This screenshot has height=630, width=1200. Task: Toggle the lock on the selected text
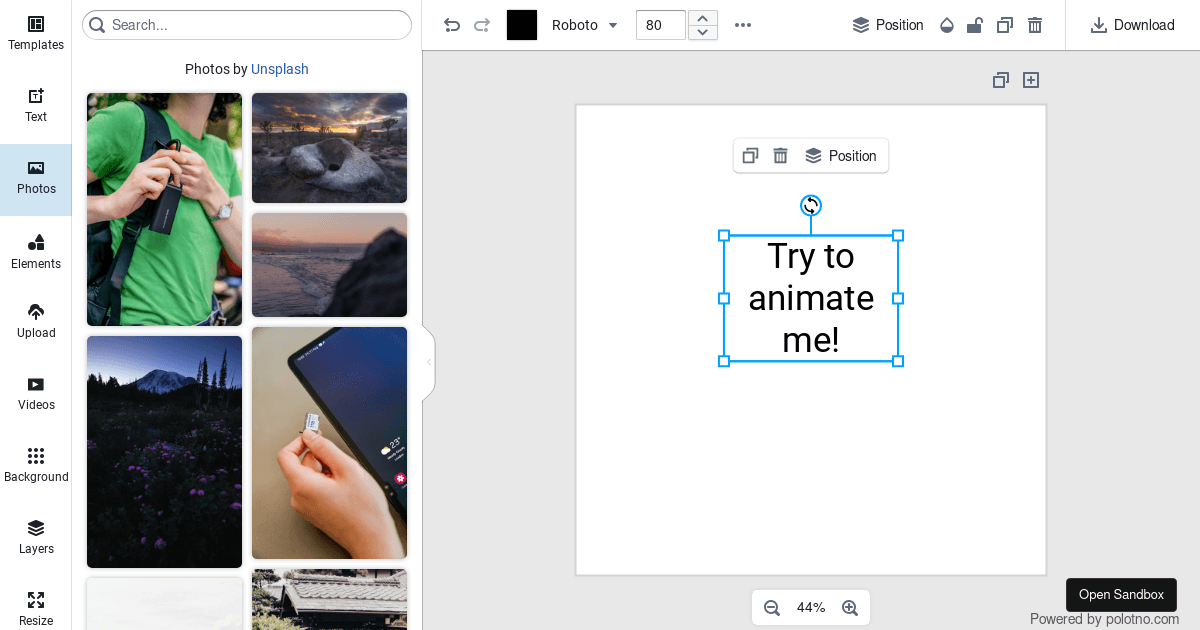click(974, 25)
